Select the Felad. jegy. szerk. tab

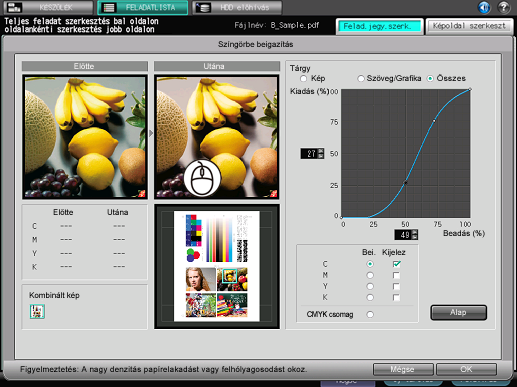click(380, 26)
